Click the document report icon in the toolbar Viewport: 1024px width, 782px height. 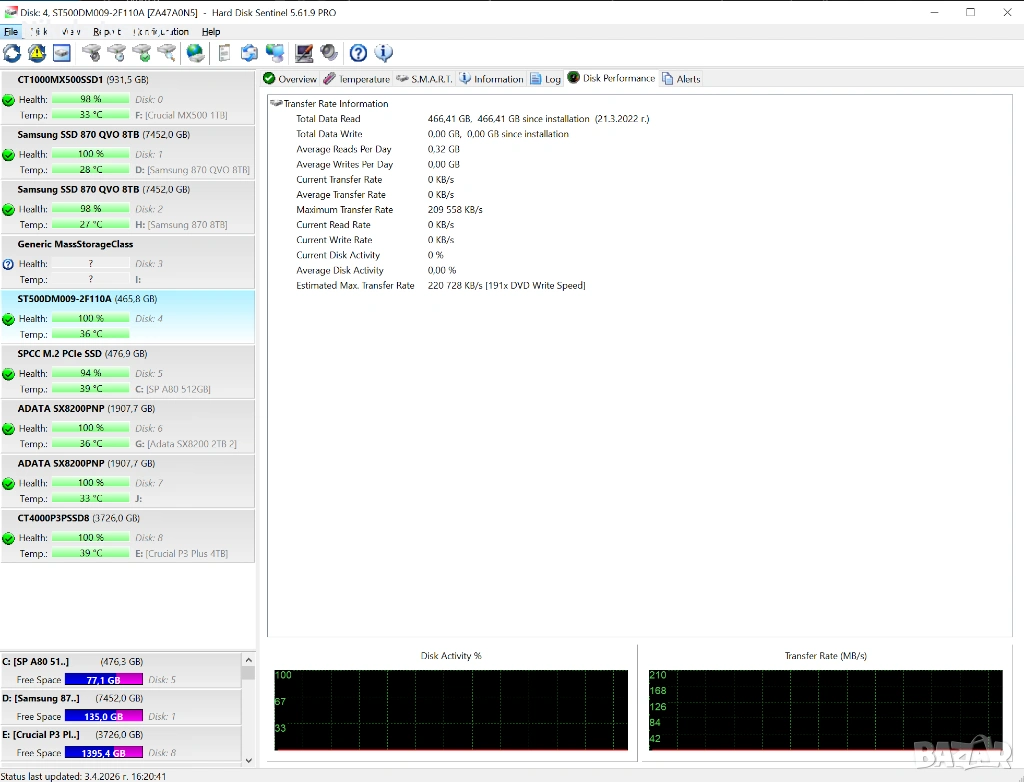[x=224, y=53]
